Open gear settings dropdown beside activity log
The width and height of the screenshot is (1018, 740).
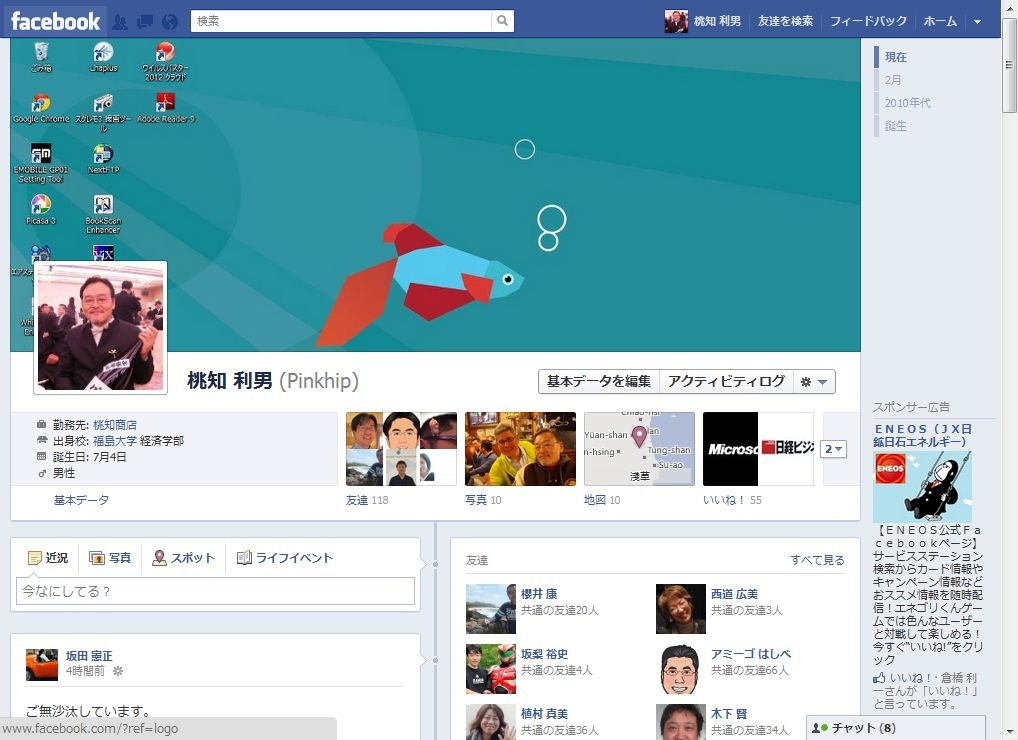point(814,382)
